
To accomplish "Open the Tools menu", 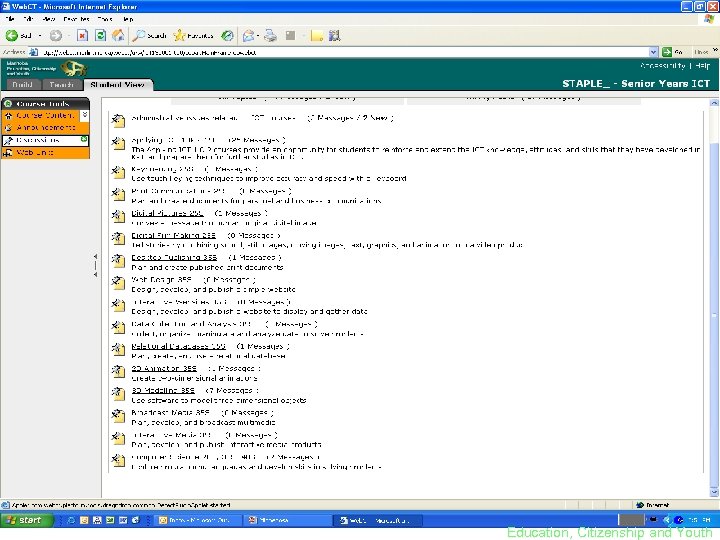I will pos(105,19).
